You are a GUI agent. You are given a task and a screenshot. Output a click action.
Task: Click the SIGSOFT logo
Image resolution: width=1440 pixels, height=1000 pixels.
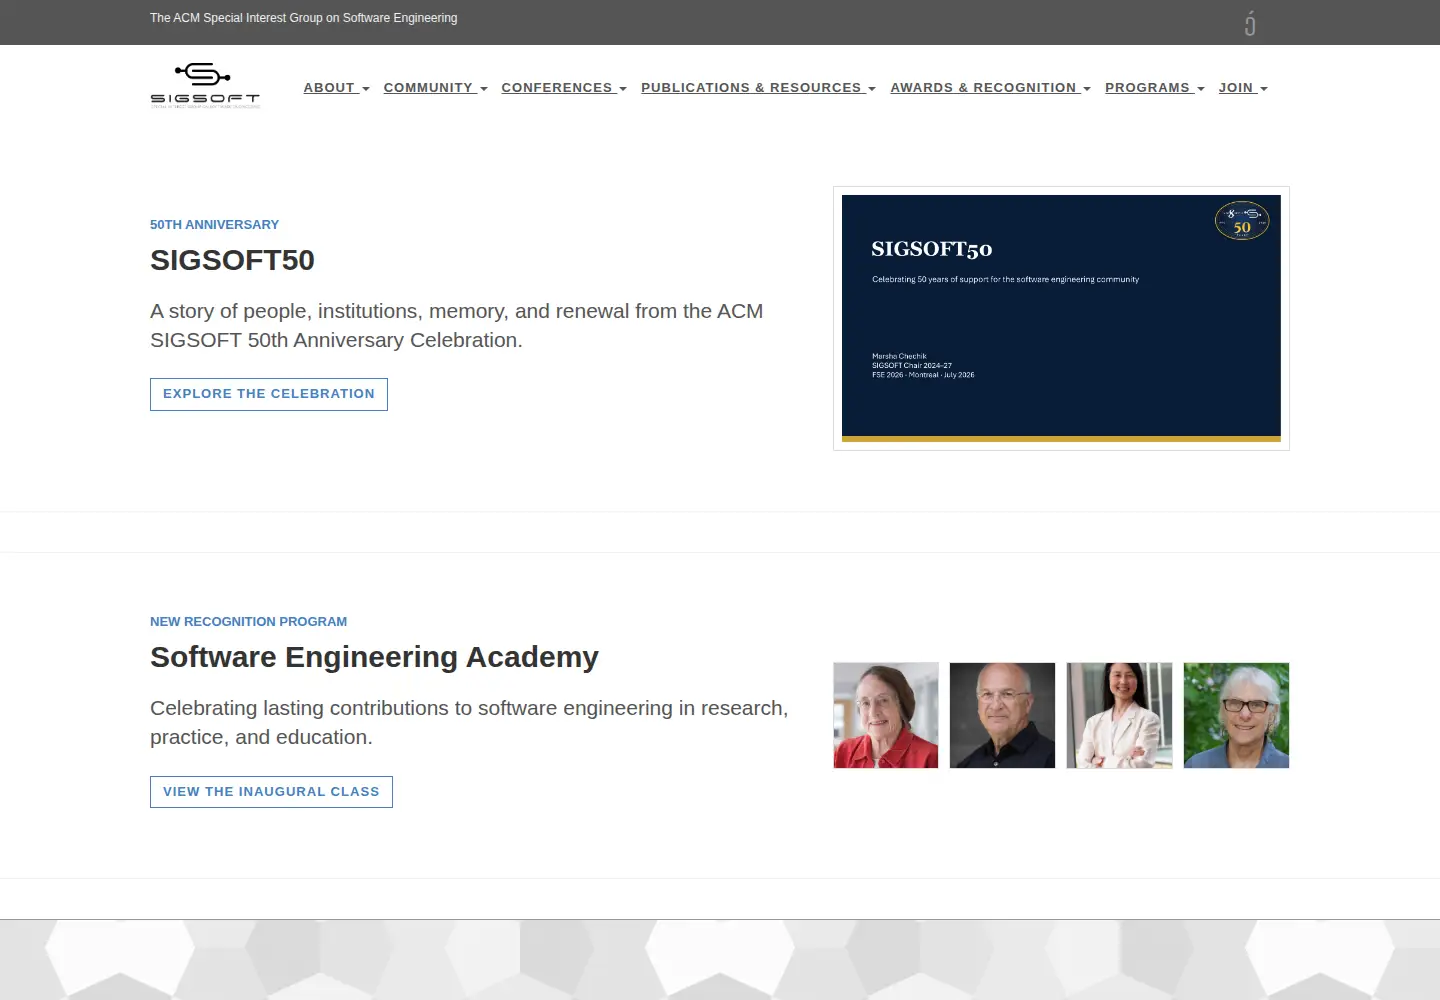click(x=205, y=86)
